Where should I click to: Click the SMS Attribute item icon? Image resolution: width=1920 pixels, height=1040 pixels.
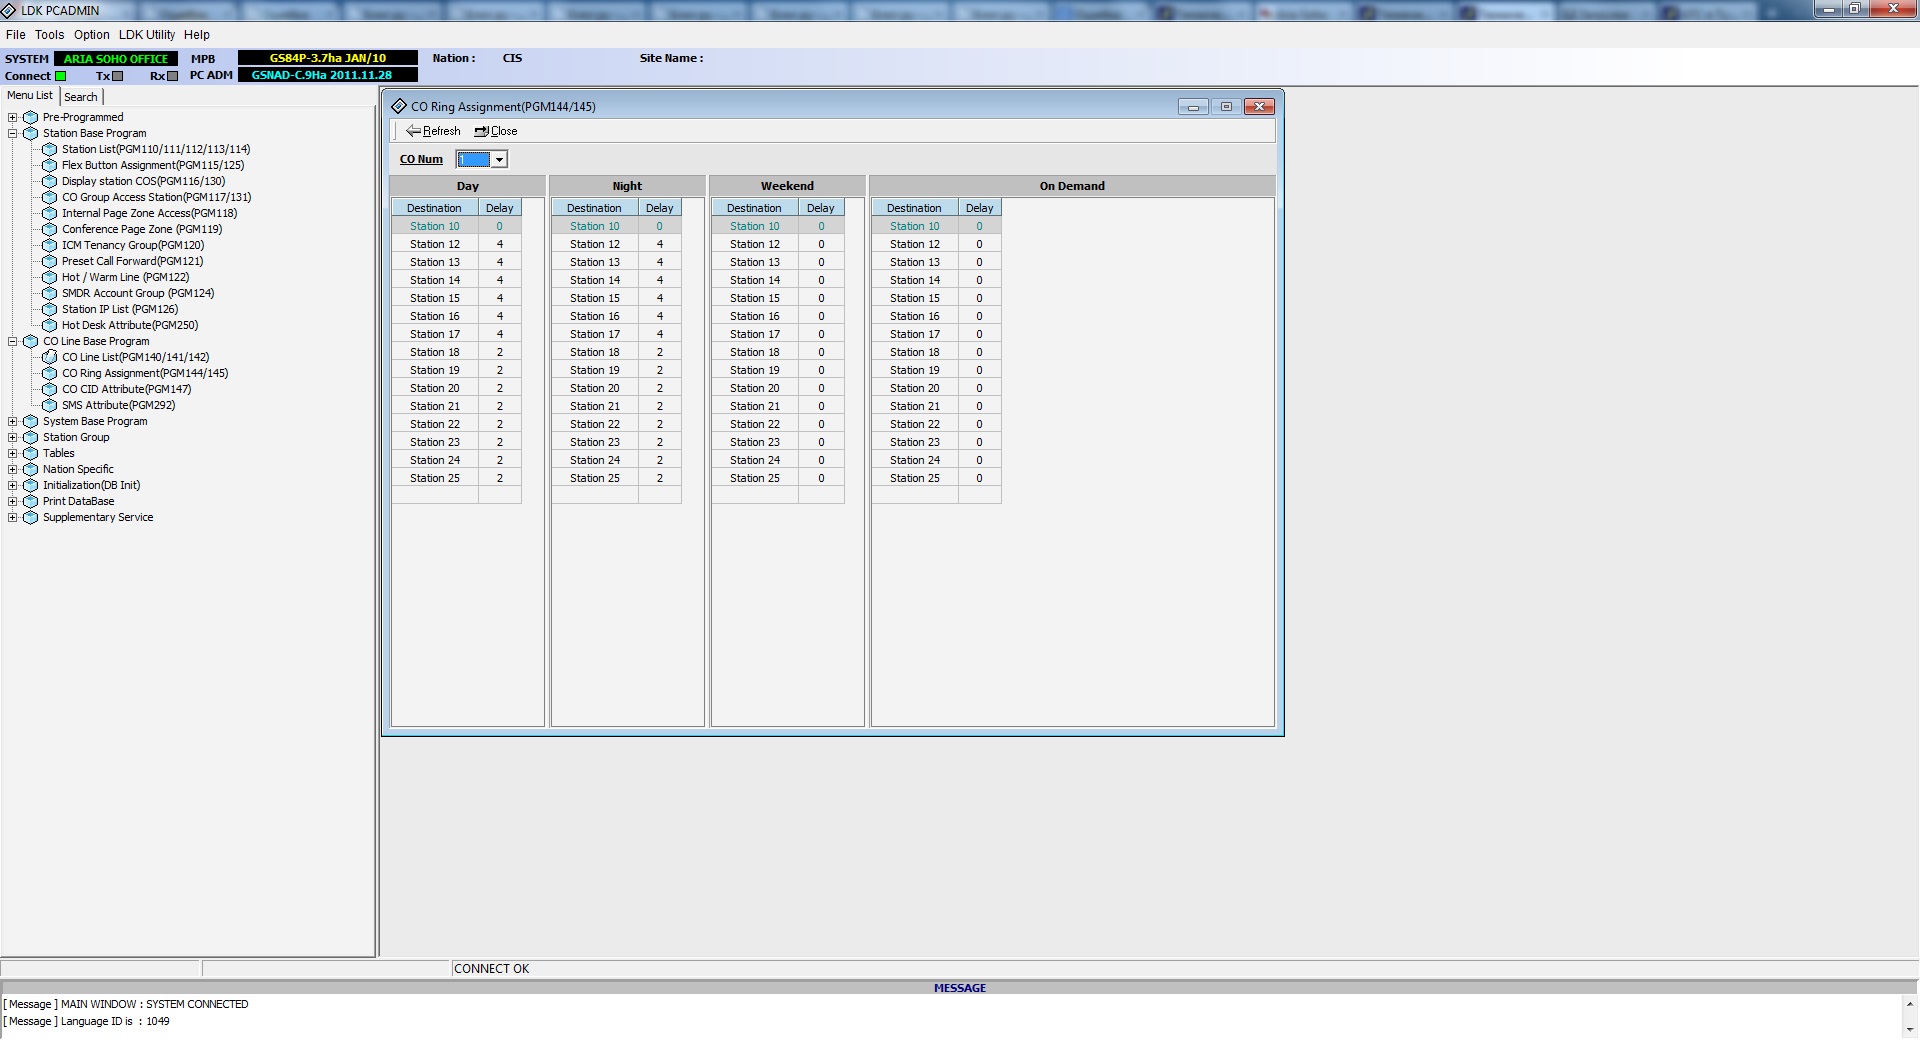point(49,405)
